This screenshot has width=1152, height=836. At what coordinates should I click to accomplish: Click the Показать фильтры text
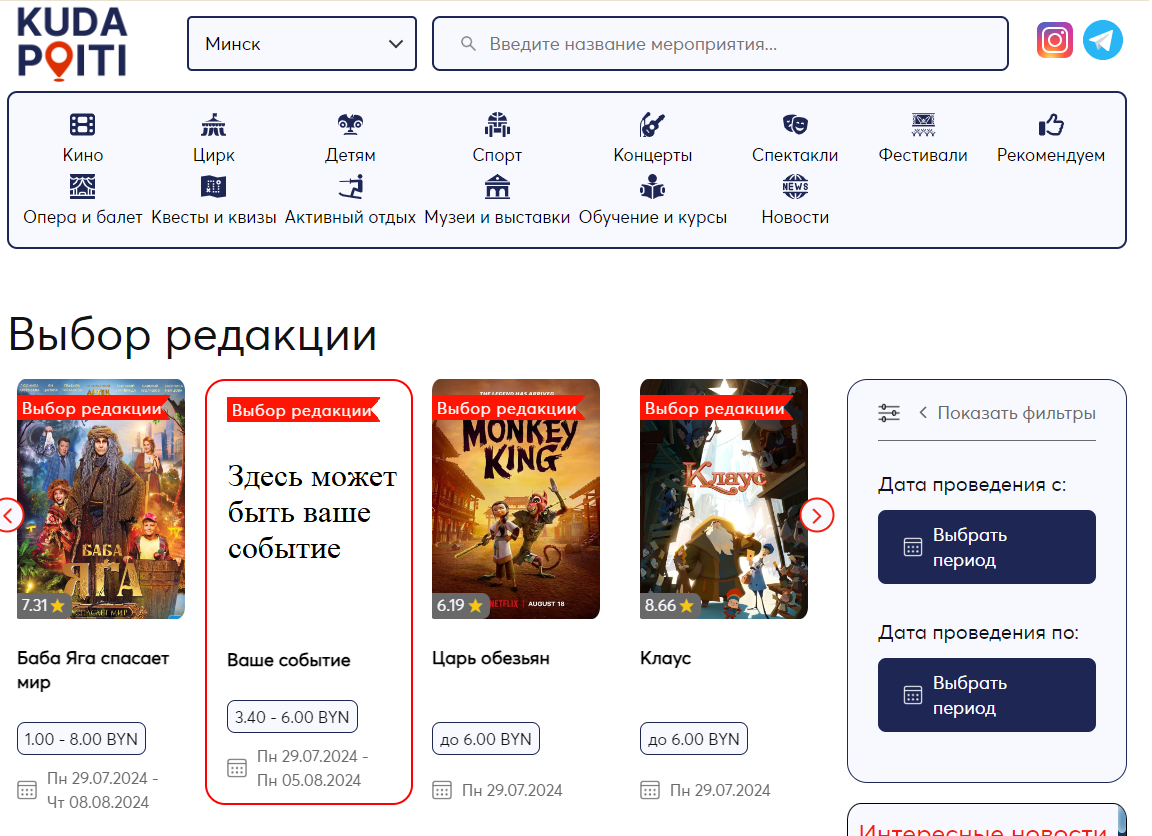[x=1016, y=413]
